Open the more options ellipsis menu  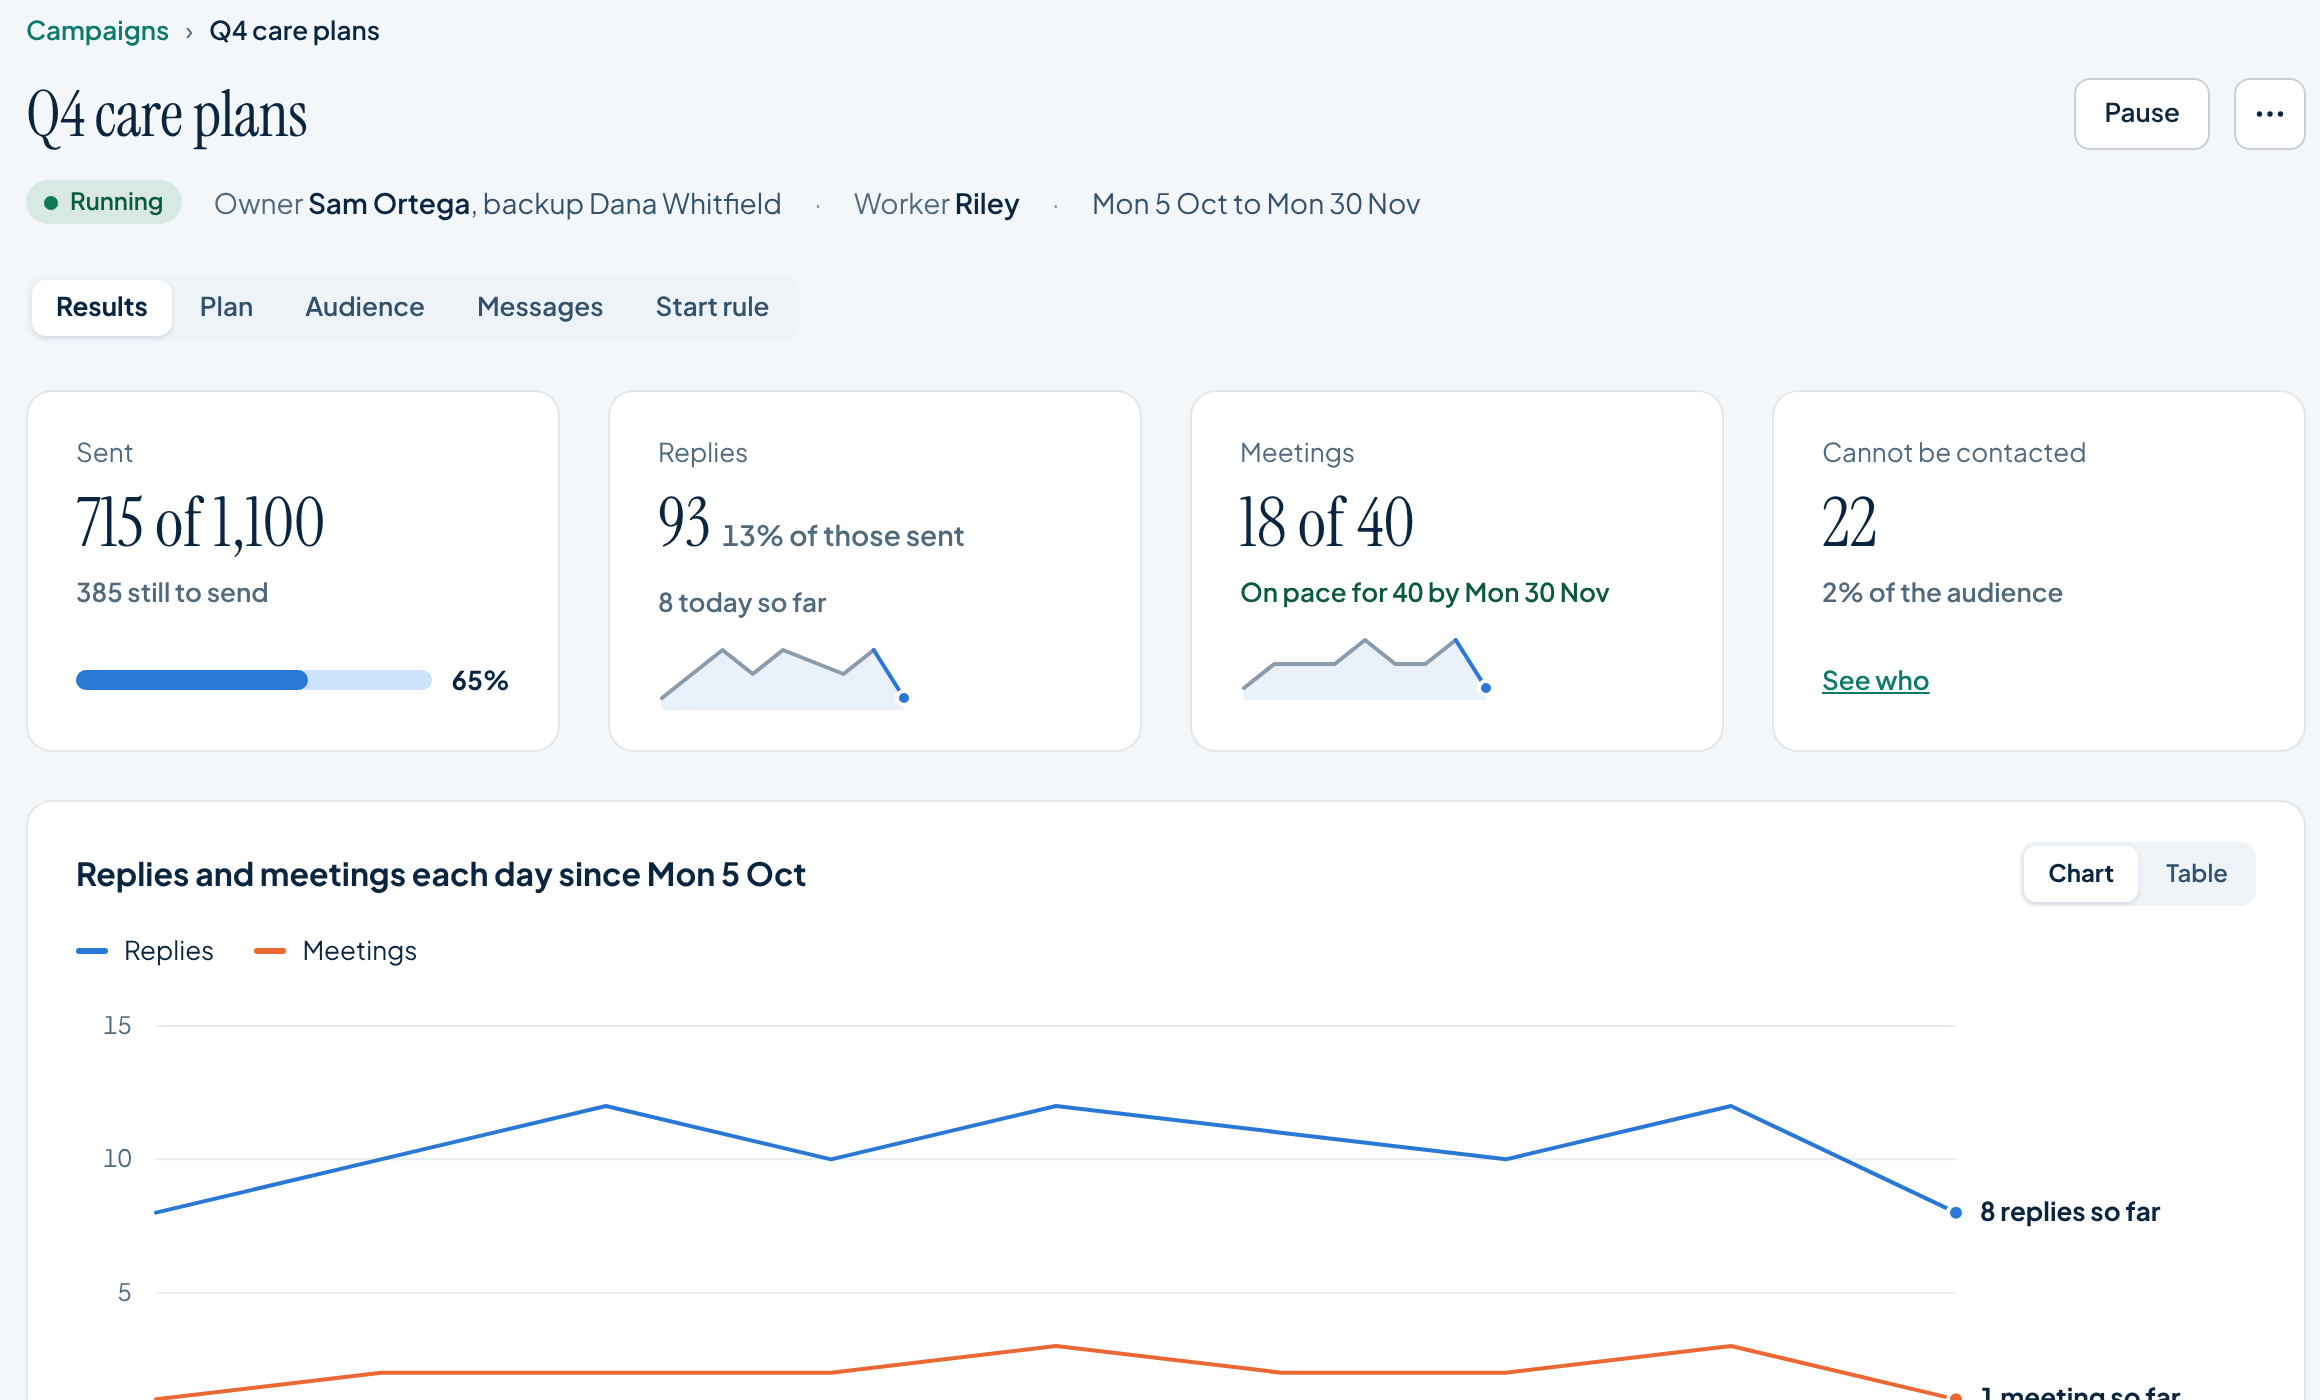[x=2269, y=114]
